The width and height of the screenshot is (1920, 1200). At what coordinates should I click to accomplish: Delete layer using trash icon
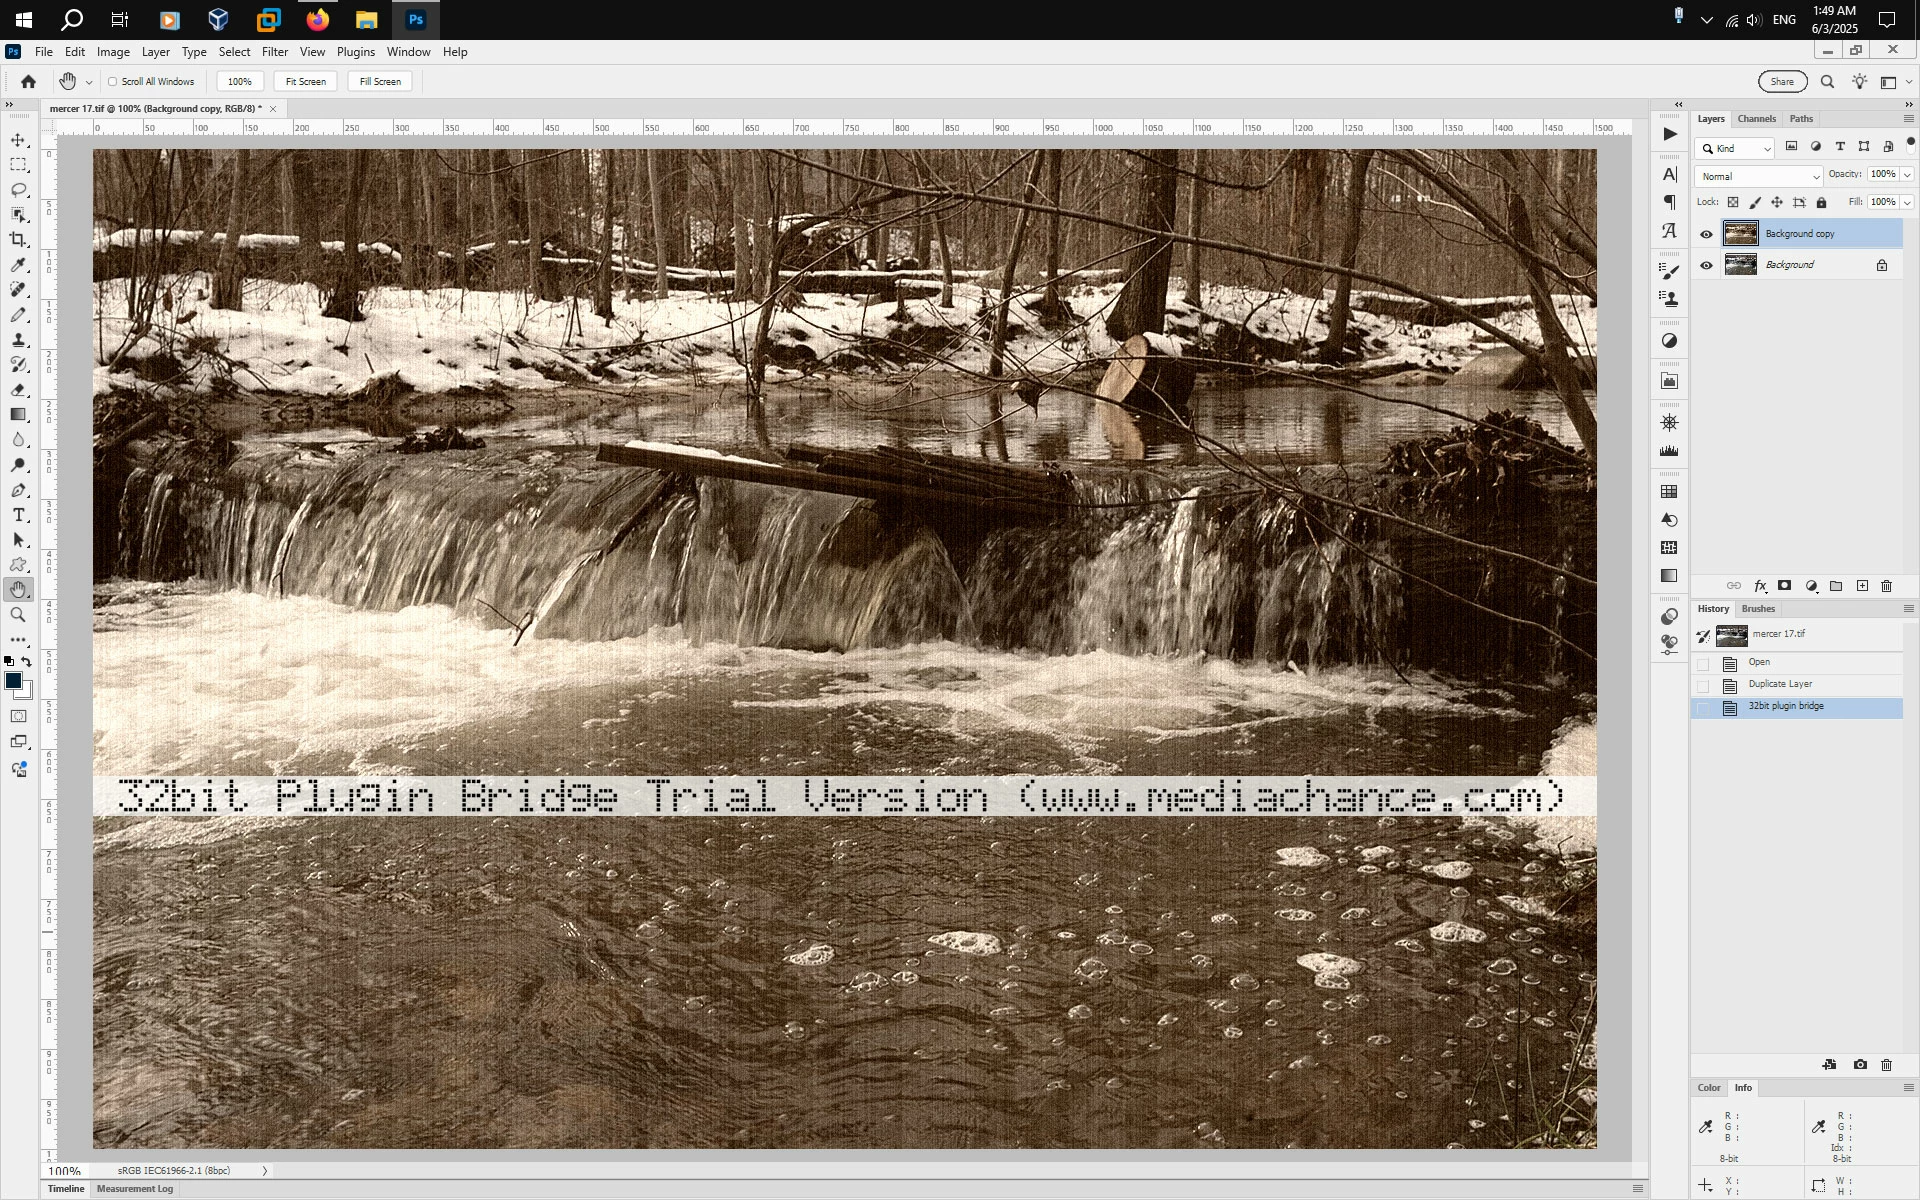(1887, 586)
